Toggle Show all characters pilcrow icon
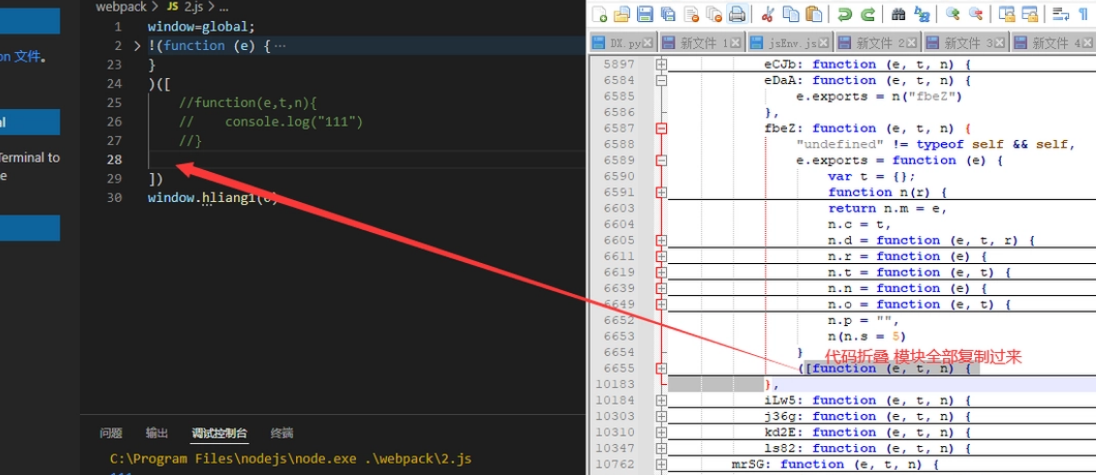This screenshot has width=1098, height=475. pos(1083,13)
